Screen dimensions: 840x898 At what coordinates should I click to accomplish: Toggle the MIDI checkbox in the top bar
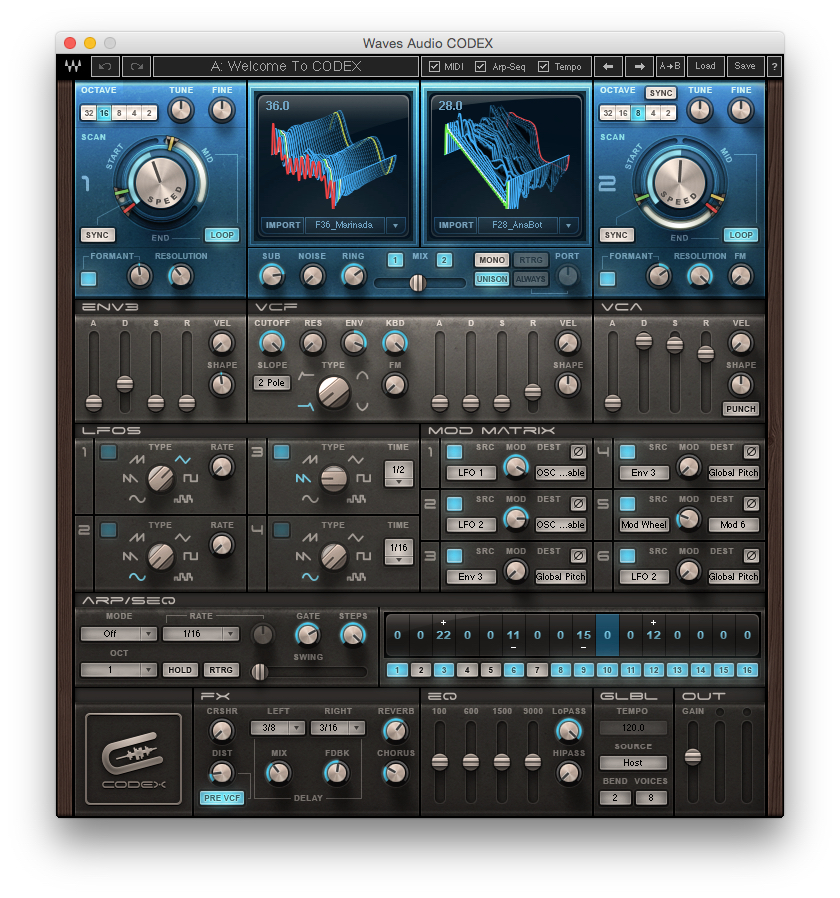point(434,64)
